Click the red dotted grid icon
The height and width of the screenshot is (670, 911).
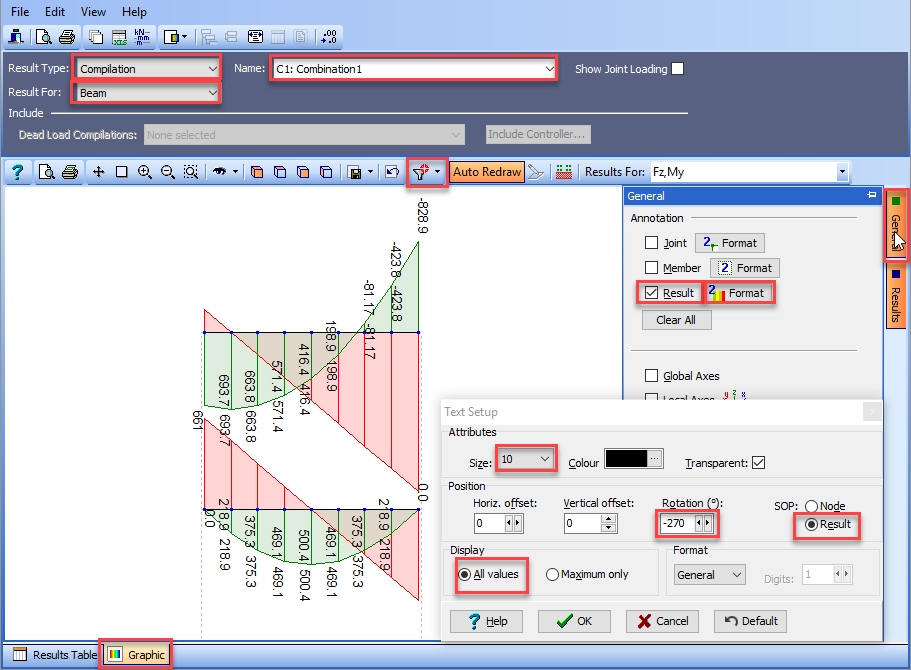(x=564, y=172)
